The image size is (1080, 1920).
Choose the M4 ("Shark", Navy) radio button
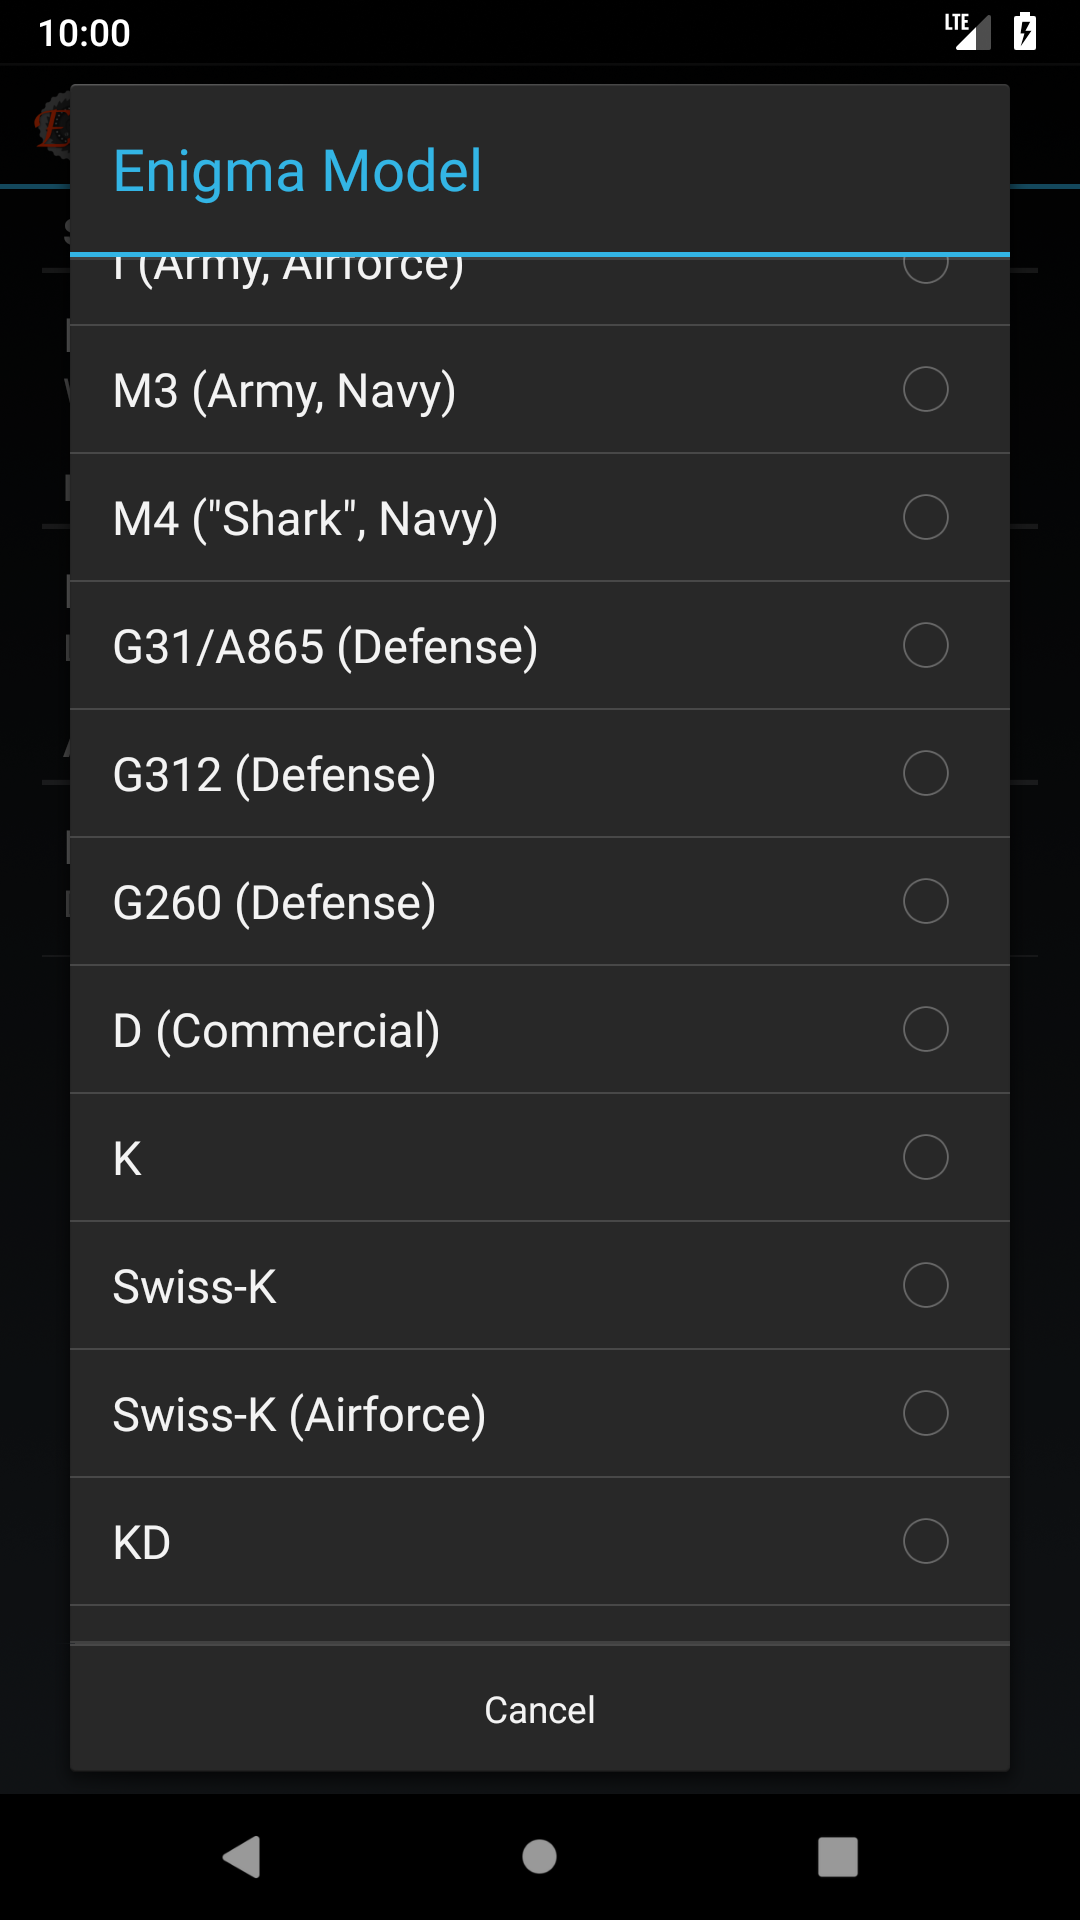[925, 517]
